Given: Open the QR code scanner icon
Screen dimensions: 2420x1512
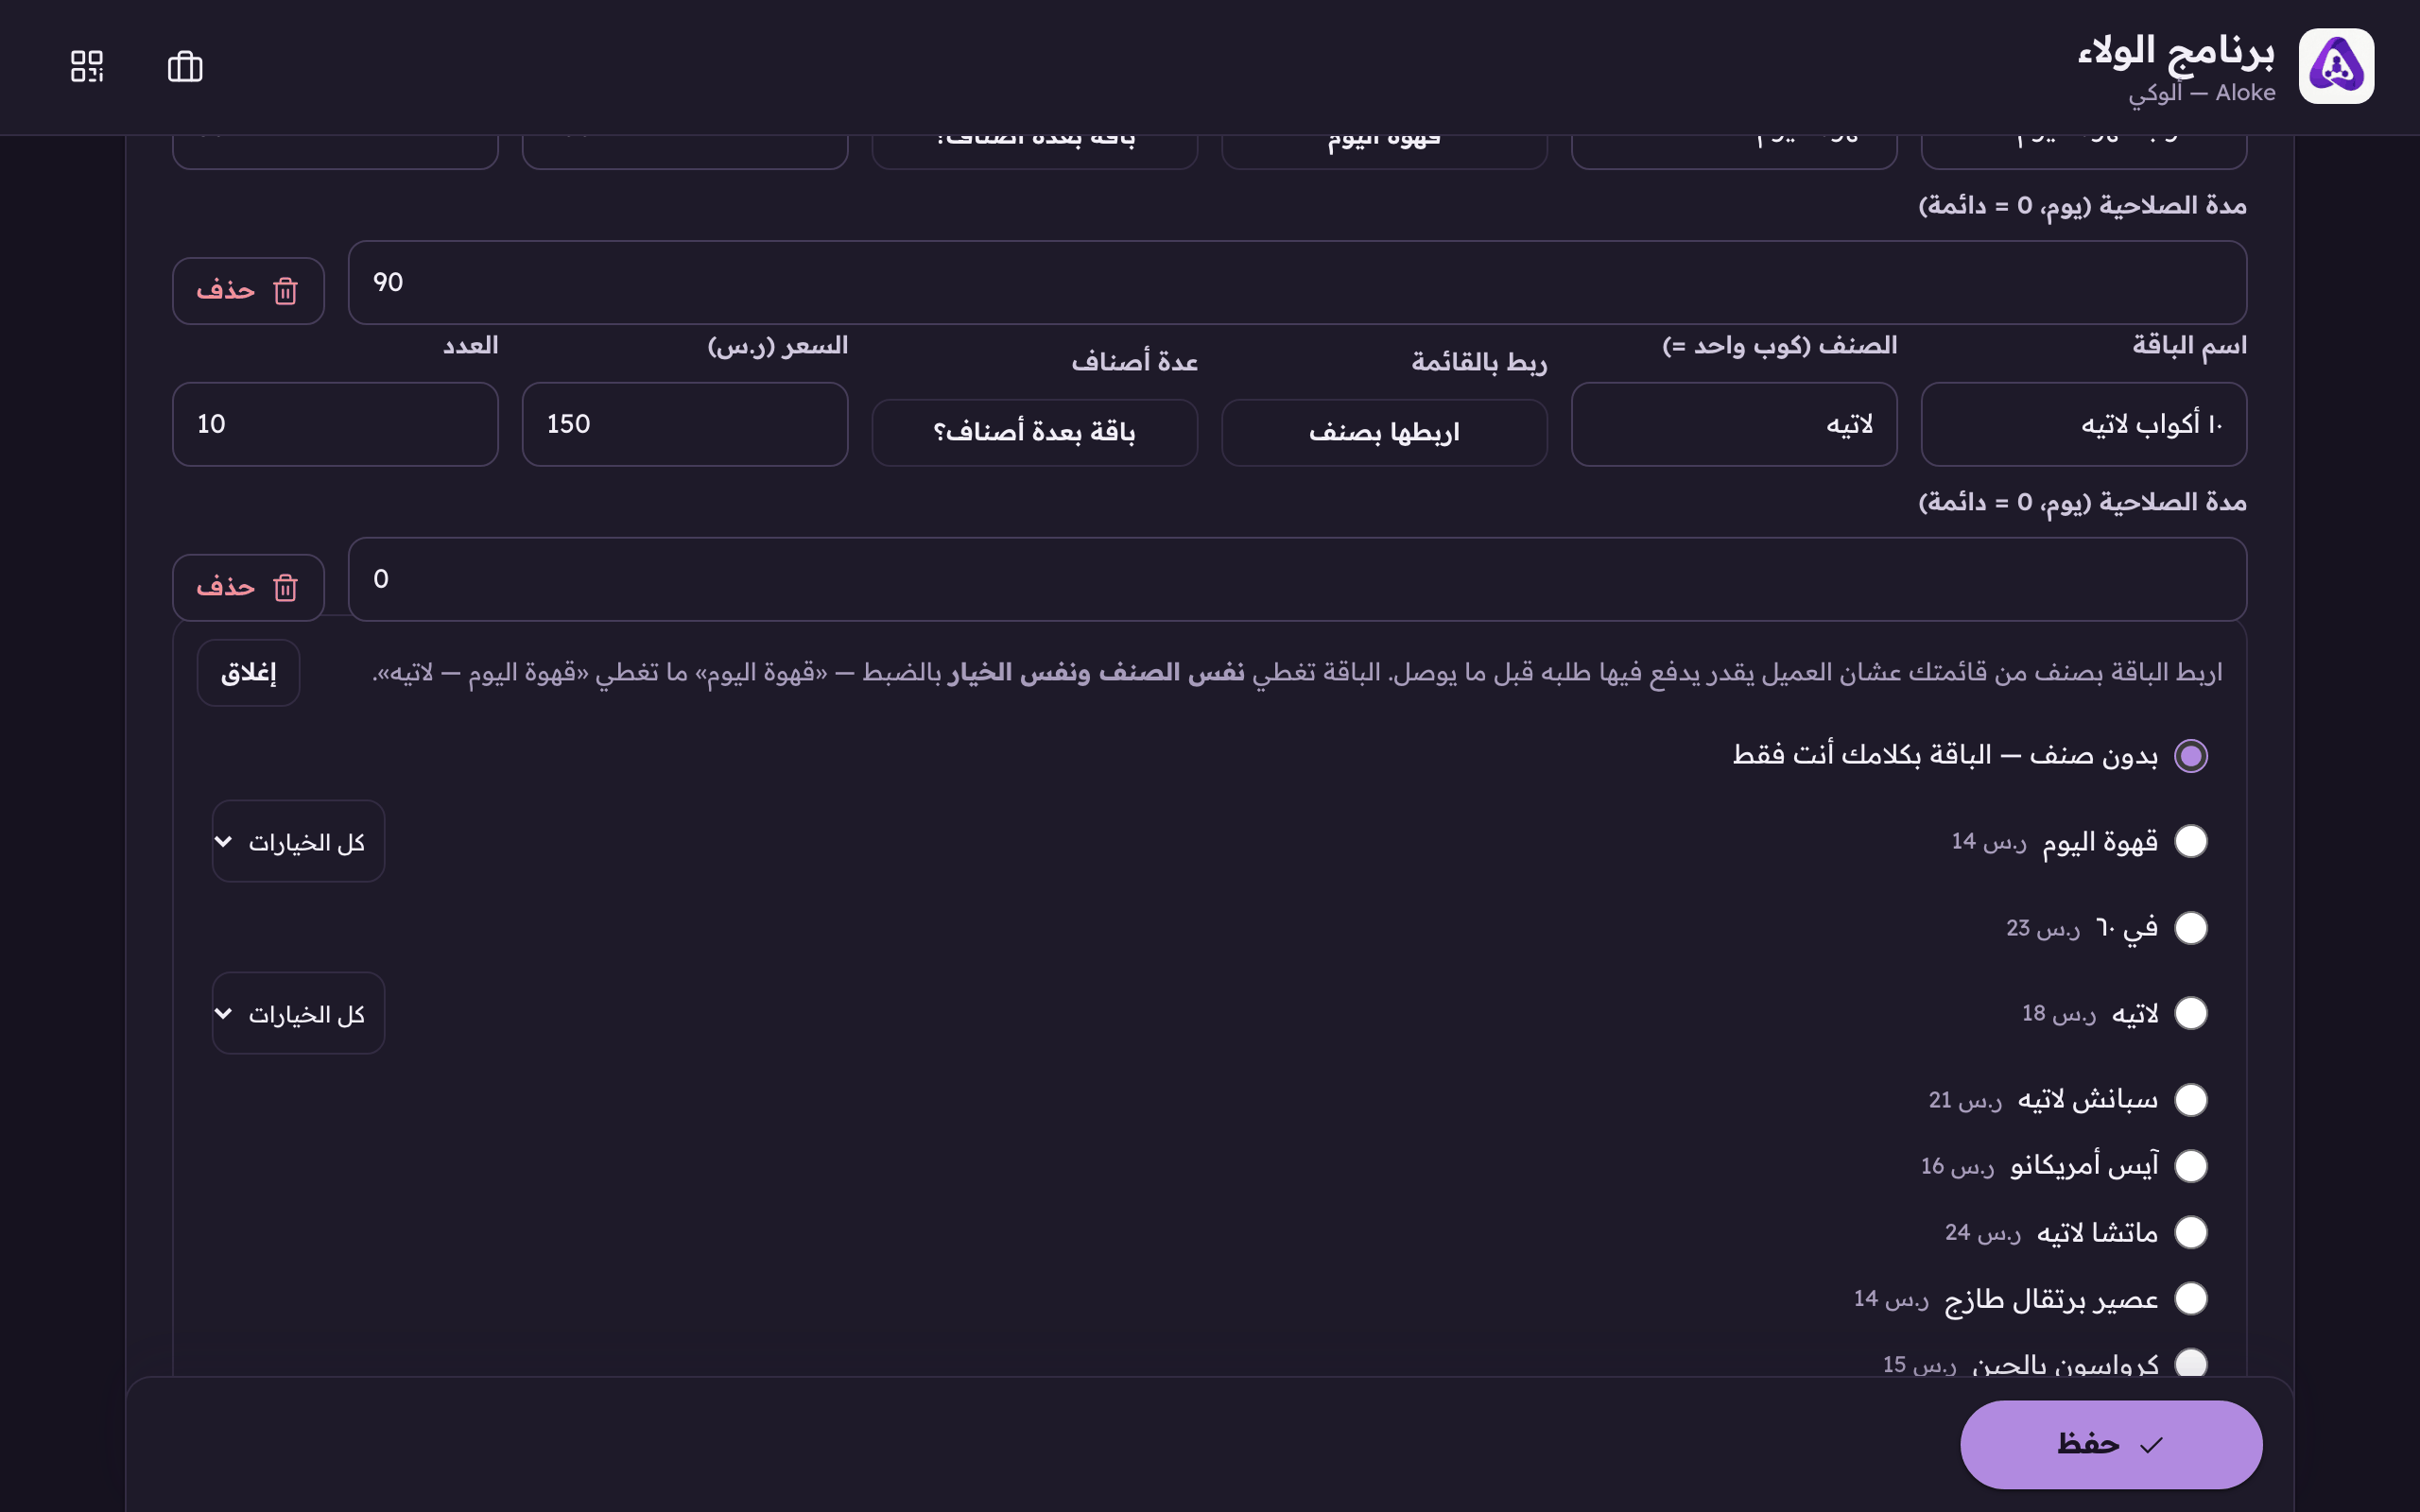Looking at the screenshot, I should 87,66.
